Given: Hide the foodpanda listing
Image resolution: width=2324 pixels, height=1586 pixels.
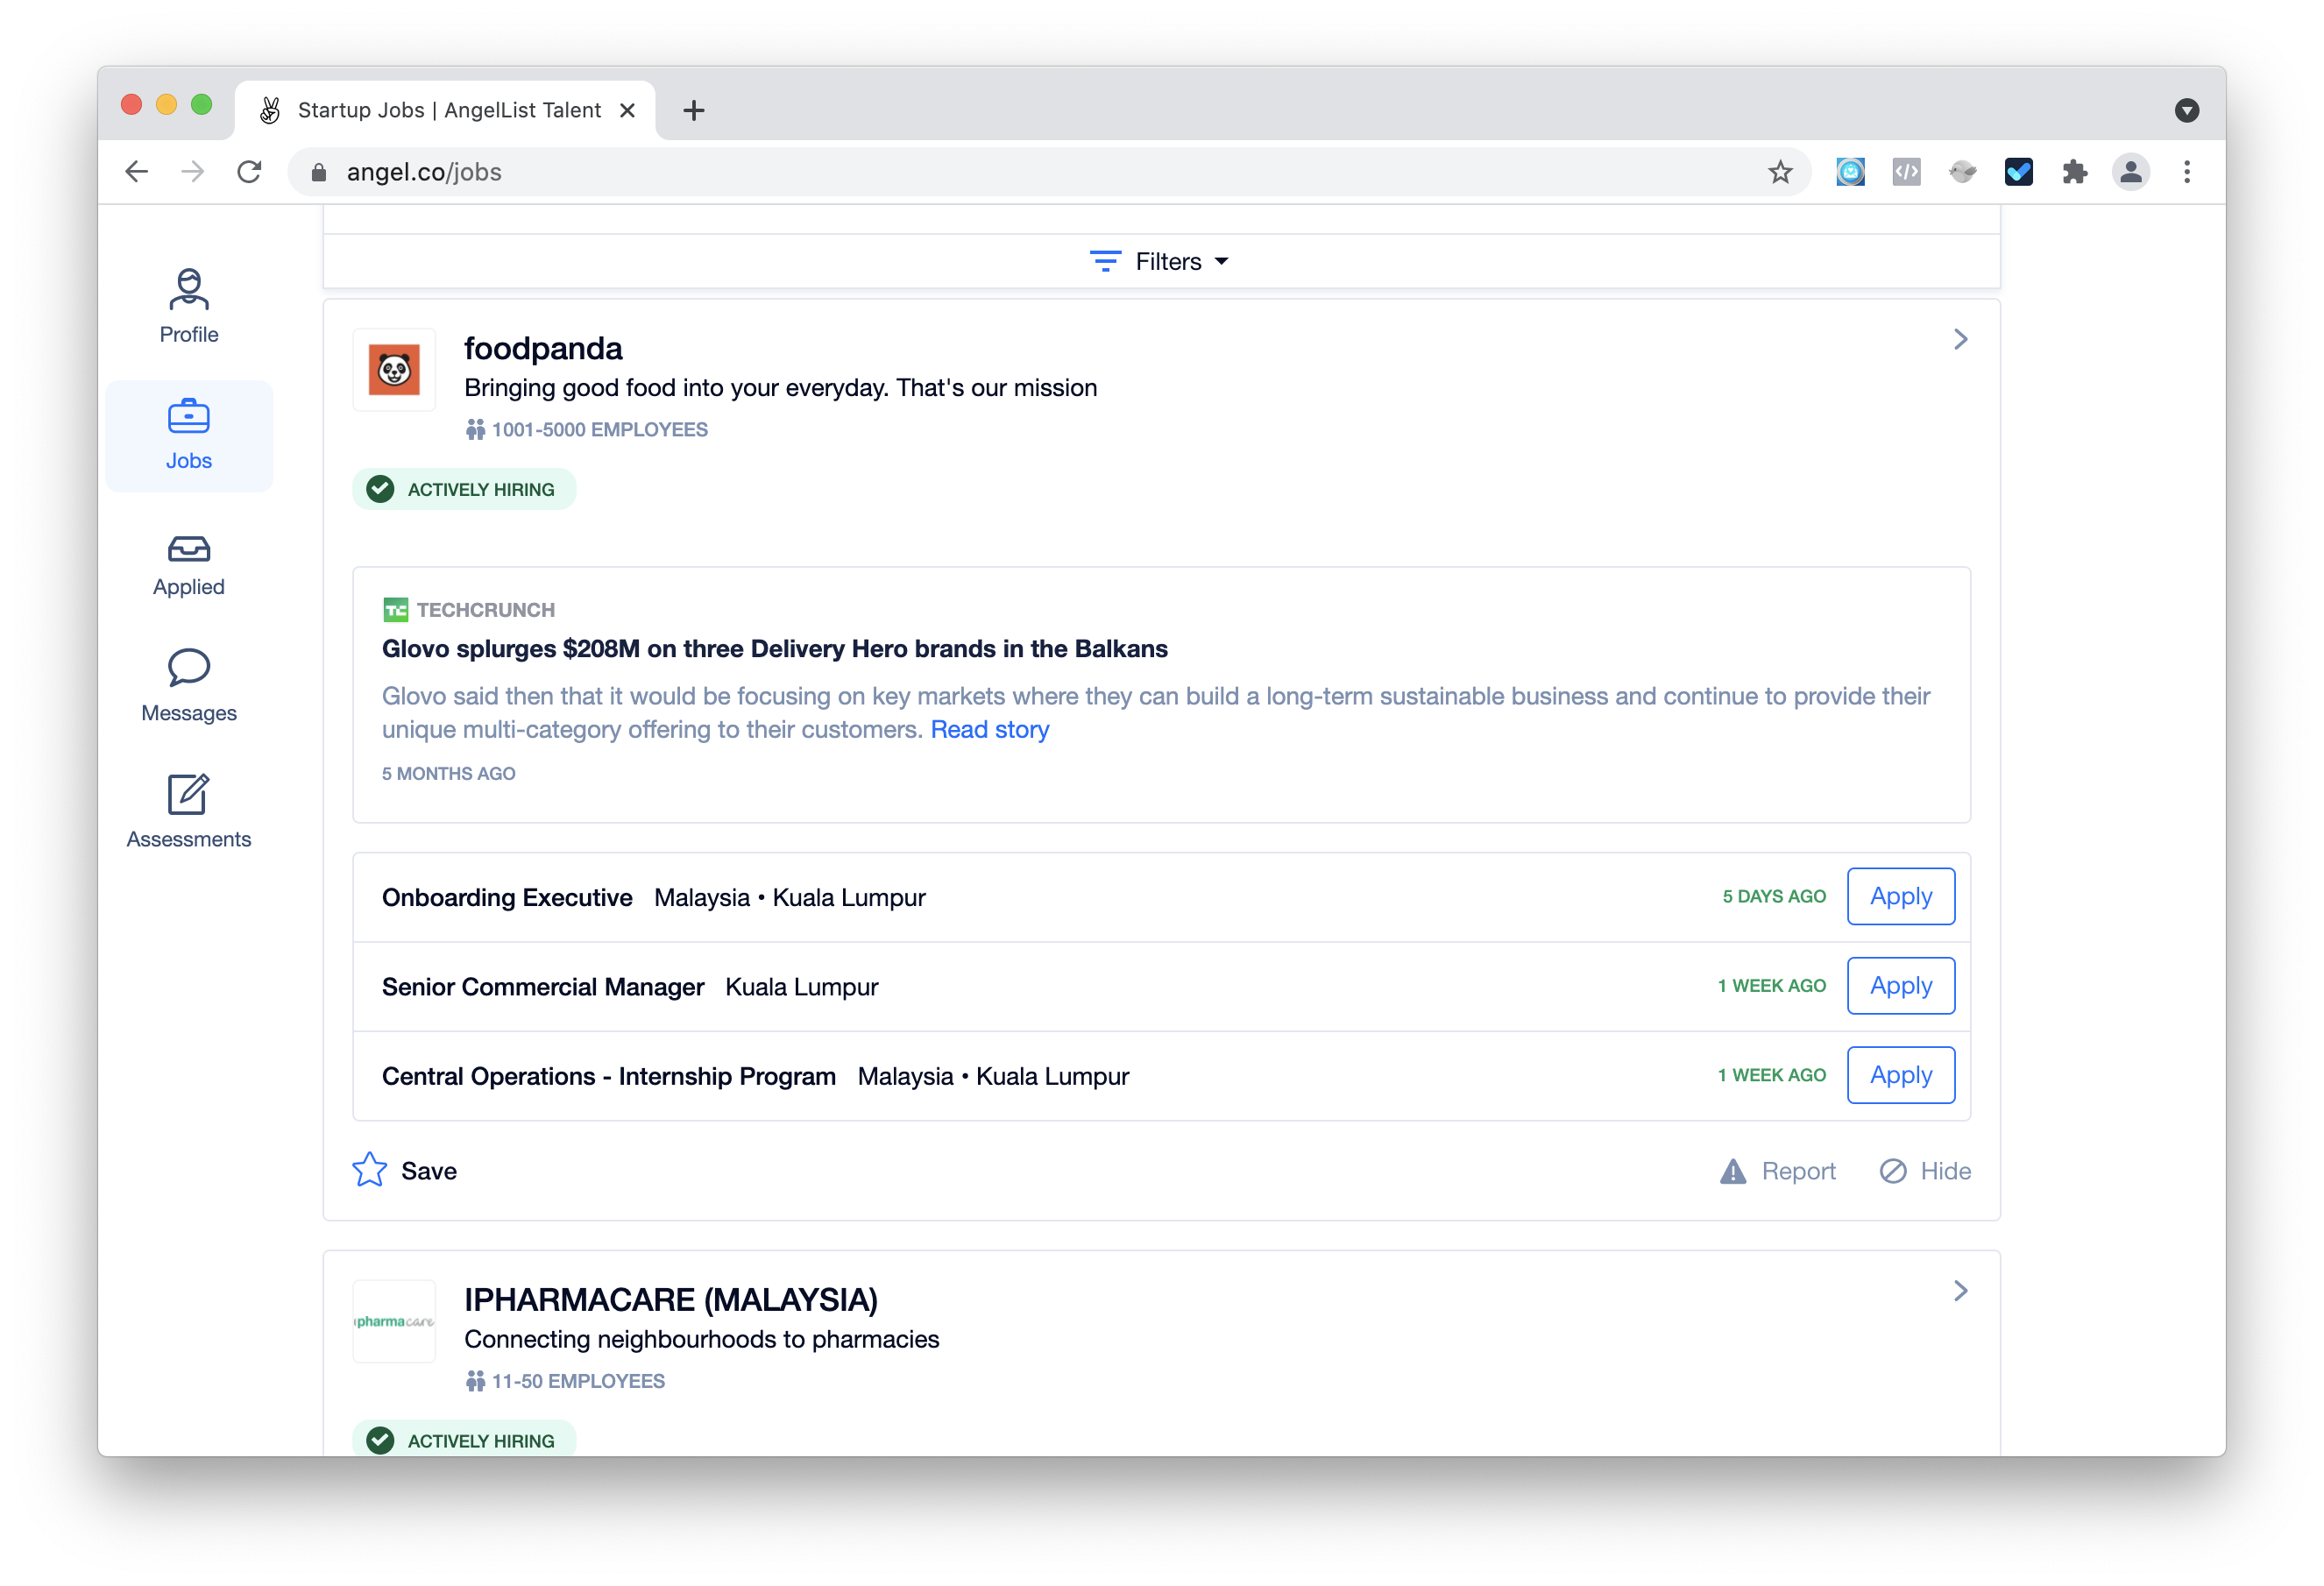Looking at the screenshot, I should tap(1925, 1171).
